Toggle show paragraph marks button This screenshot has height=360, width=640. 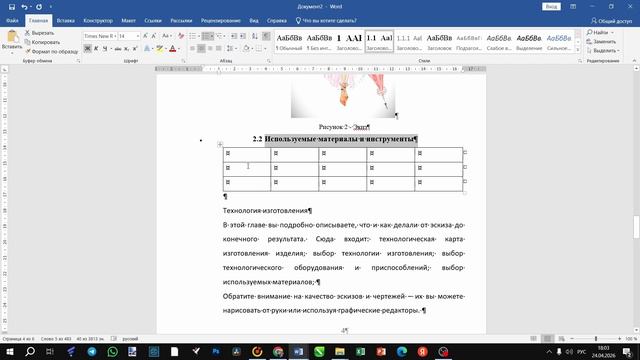click(266, 36)
